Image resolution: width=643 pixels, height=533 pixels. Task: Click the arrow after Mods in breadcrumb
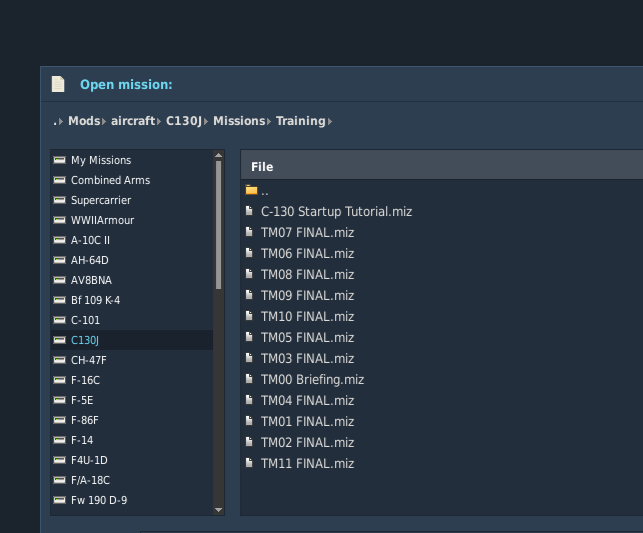coord(104,121)
